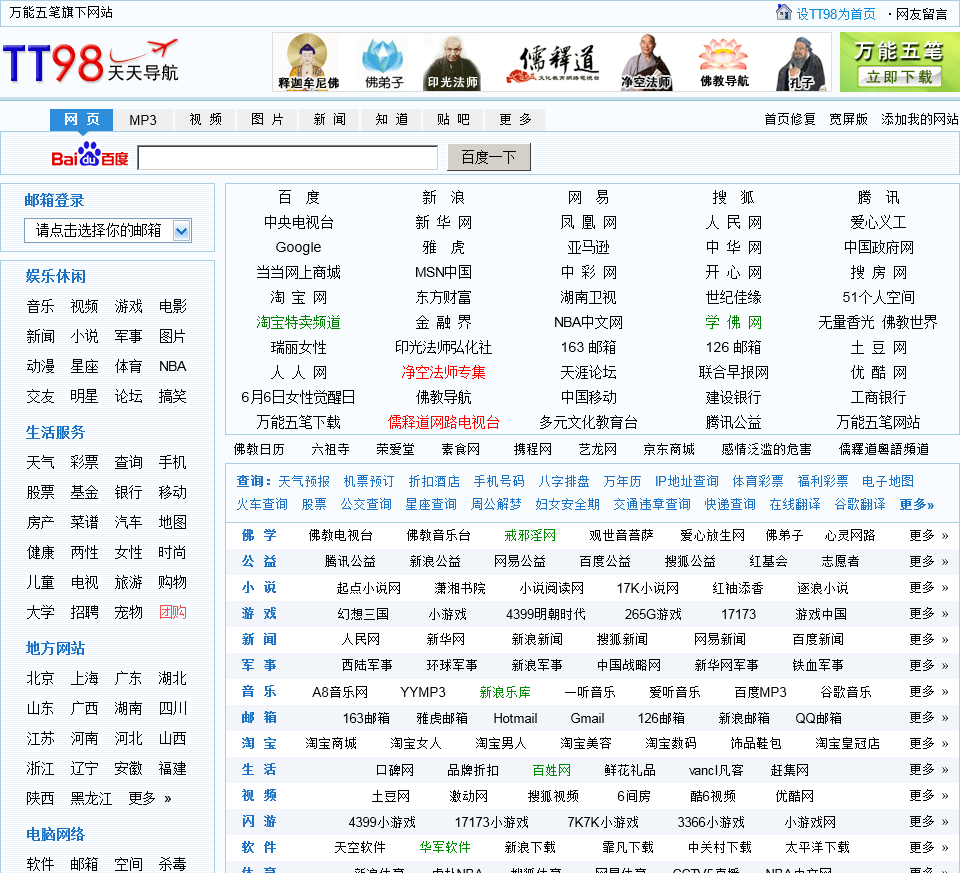Open the 音乐 link under 娱乐休闲
Screen dimensions: 960x873
coord(40,306)
